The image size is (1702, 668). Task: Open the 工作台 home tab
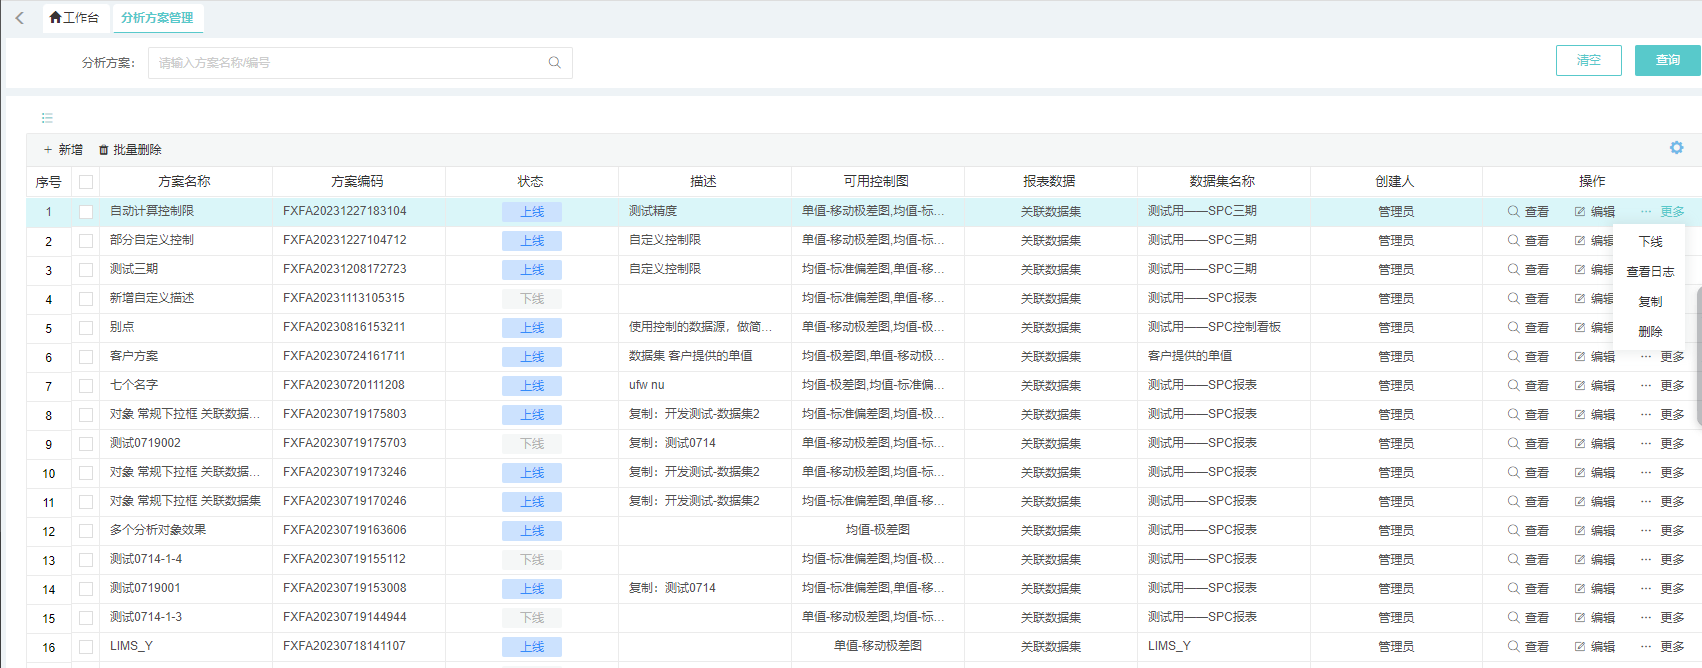click(x=74, y=18)
